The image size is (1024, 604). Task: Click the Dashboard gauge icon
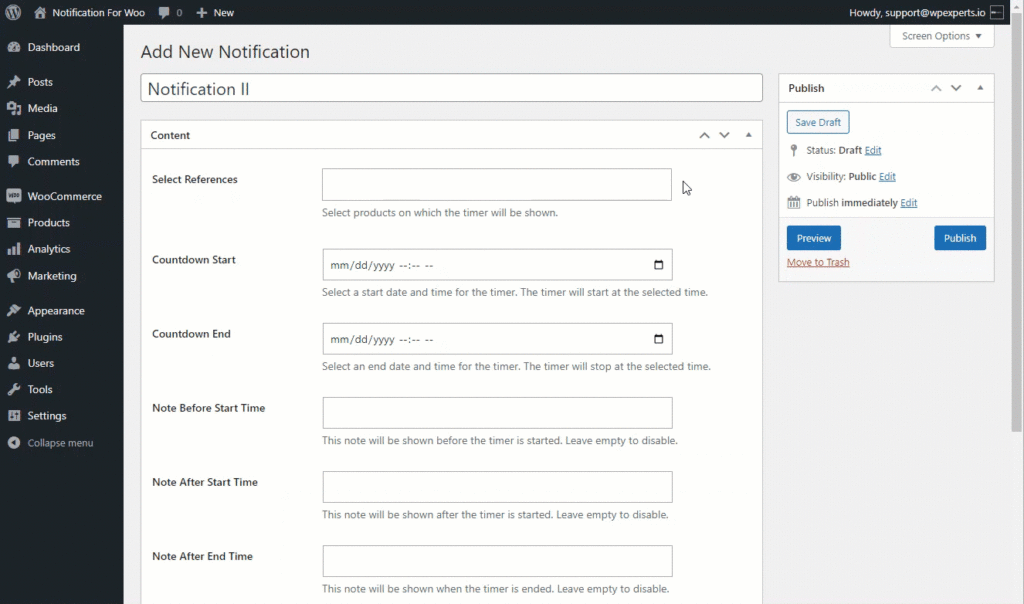pos(14,47)
